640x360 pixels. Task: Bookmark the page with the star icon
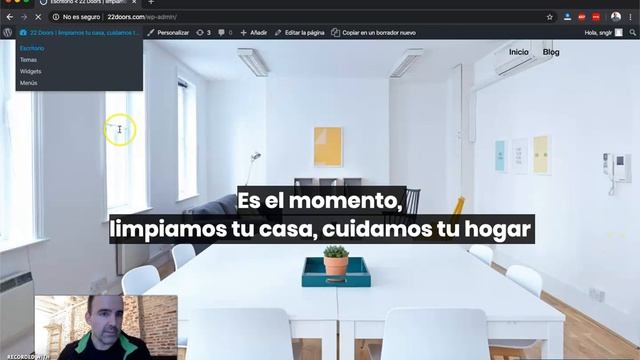point(550,17)
